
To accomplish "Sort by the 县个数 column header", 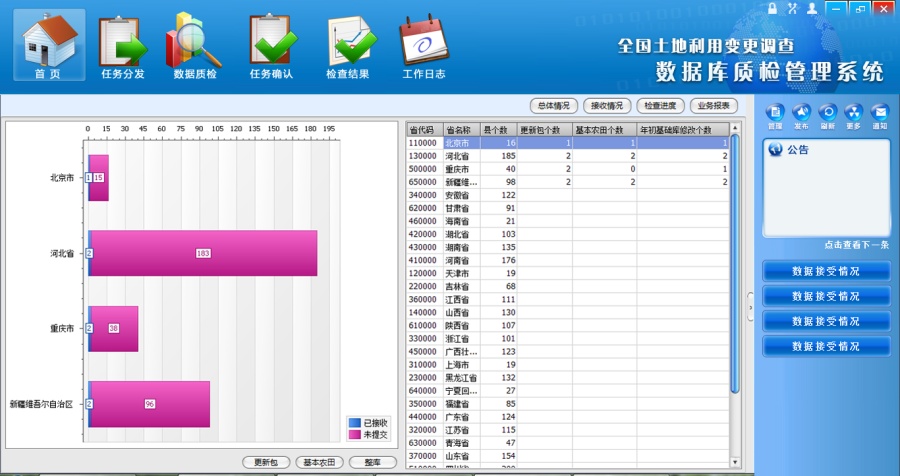I will pos(498,130).
